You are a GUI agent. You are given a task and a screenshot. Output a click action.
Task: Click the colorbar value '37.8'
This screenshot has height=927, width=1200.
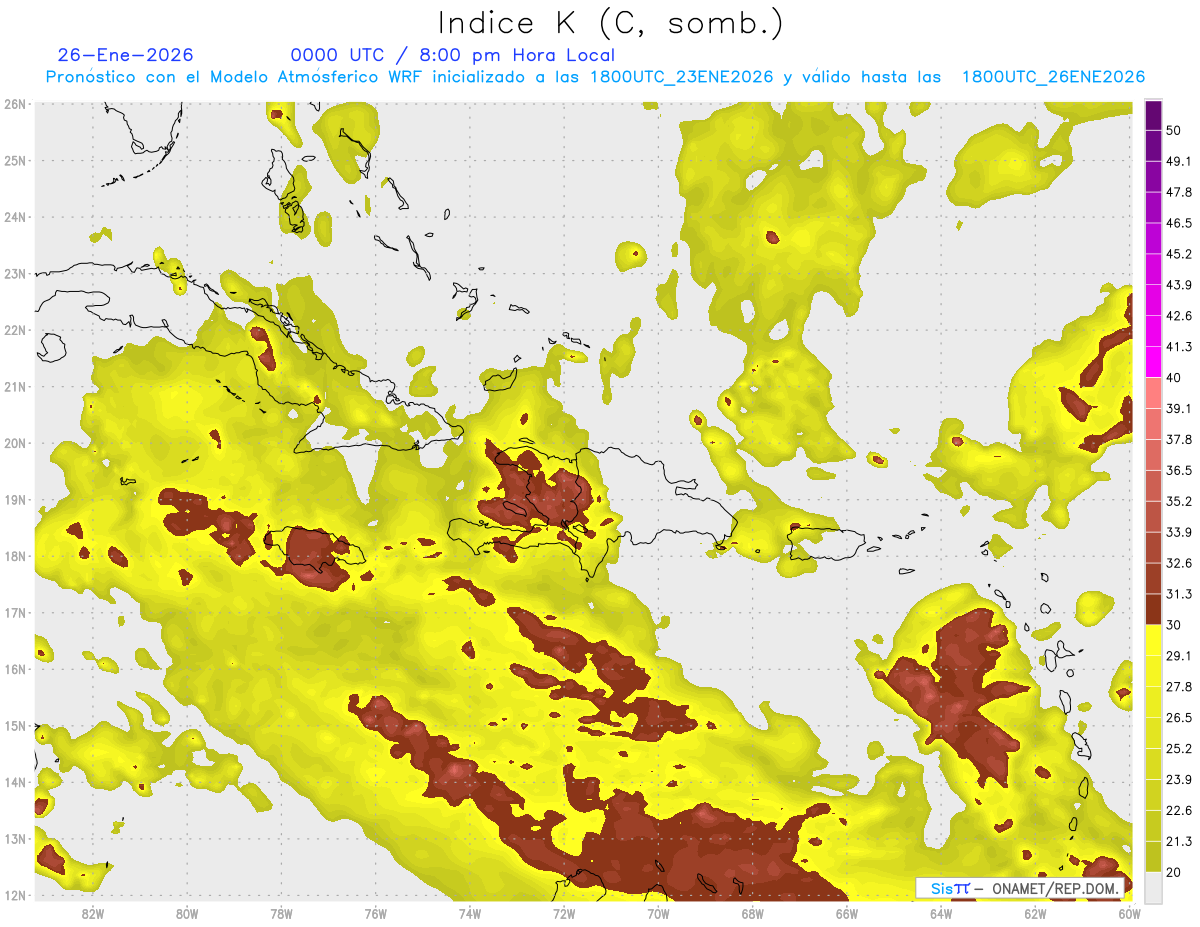[x=1178, y=439]
